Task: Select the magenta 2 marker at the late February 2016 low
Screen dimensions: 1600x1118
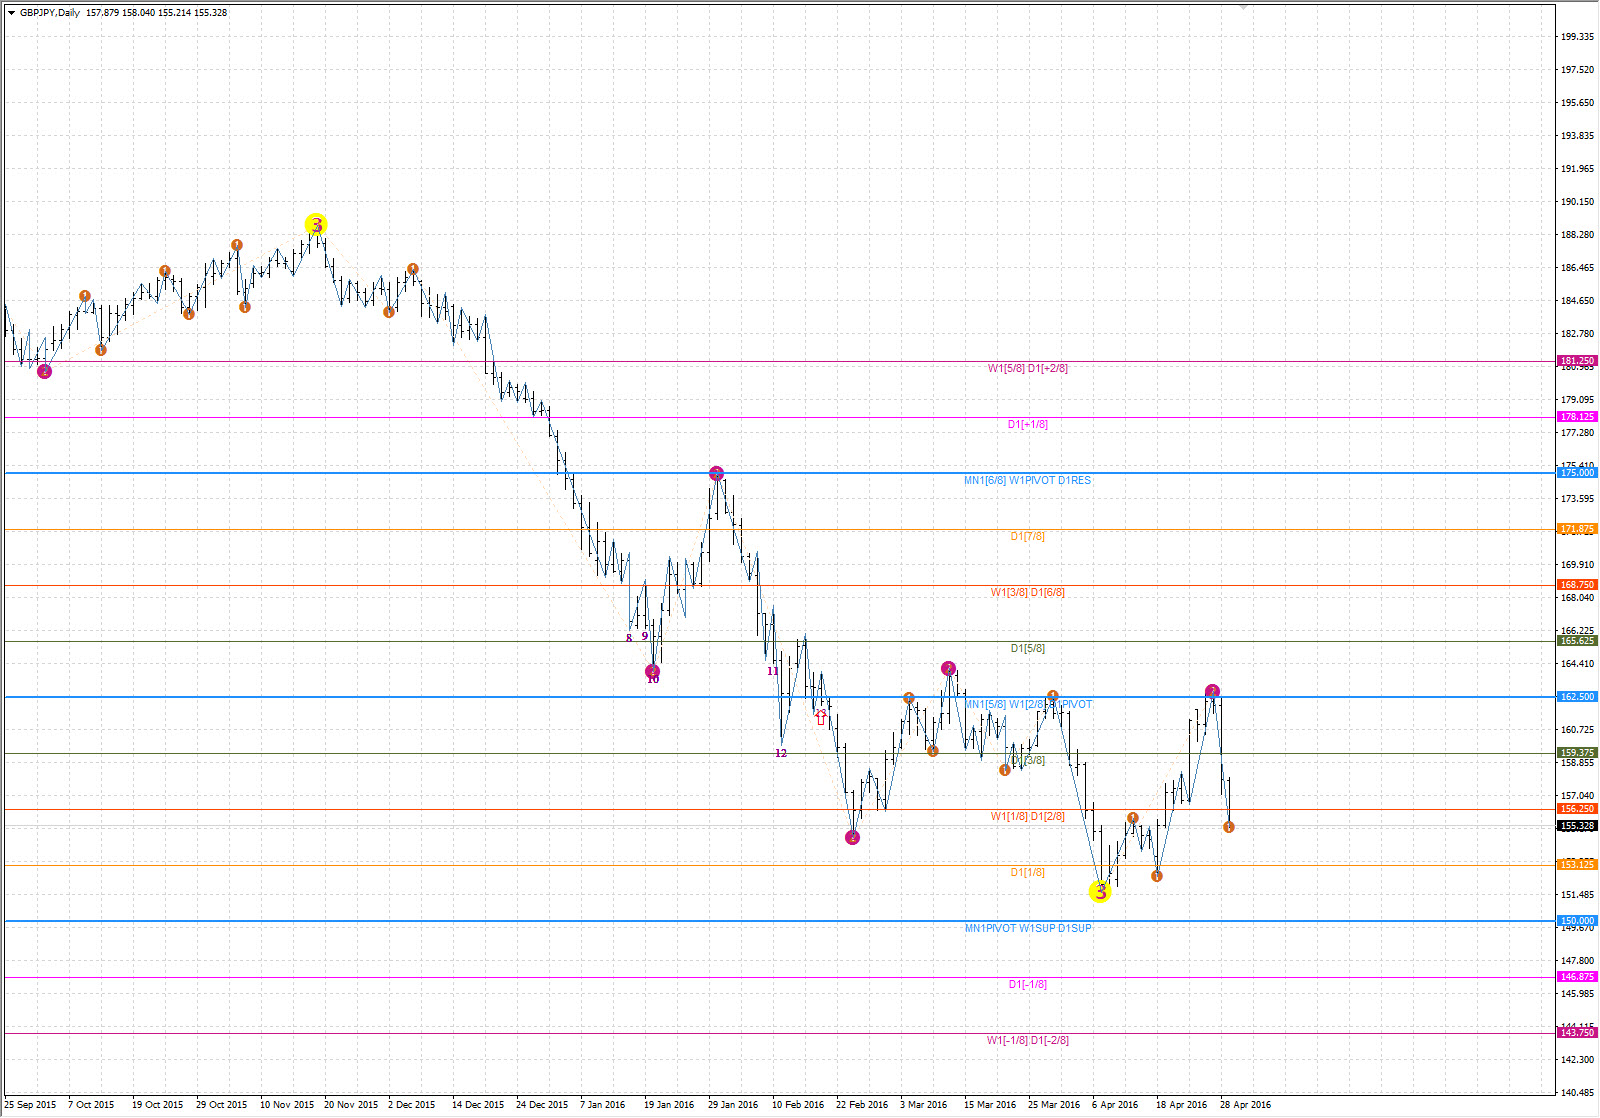Action: pos(852,837)
